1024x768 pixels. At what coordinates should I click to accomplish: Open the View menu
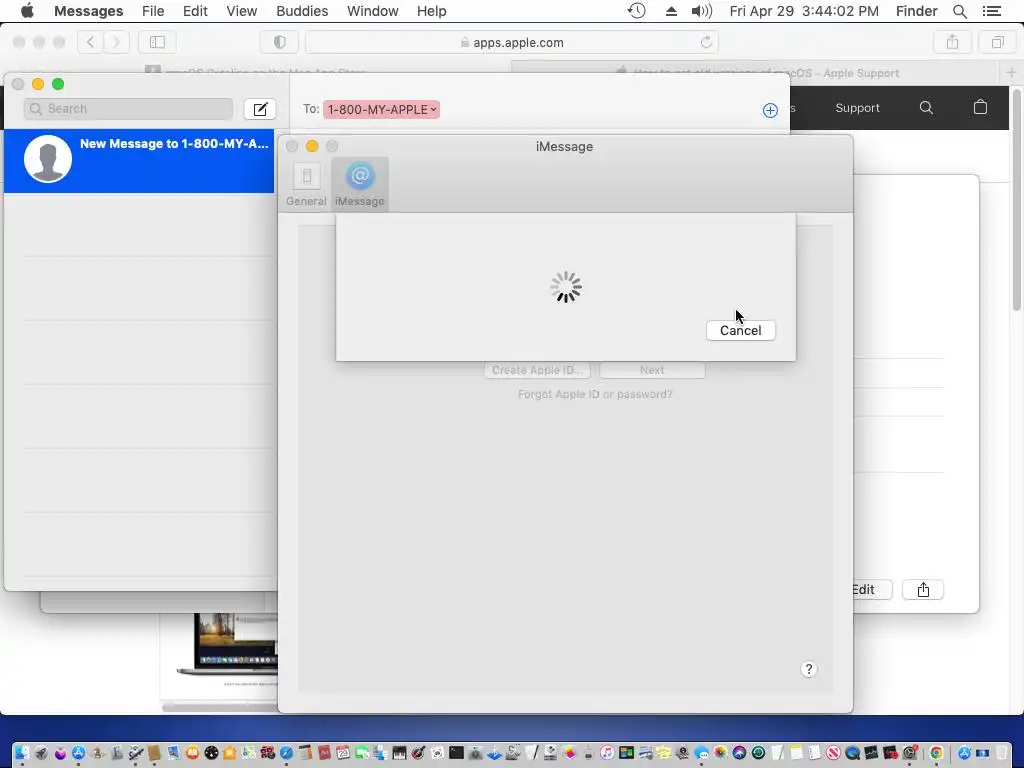[242, 11]
